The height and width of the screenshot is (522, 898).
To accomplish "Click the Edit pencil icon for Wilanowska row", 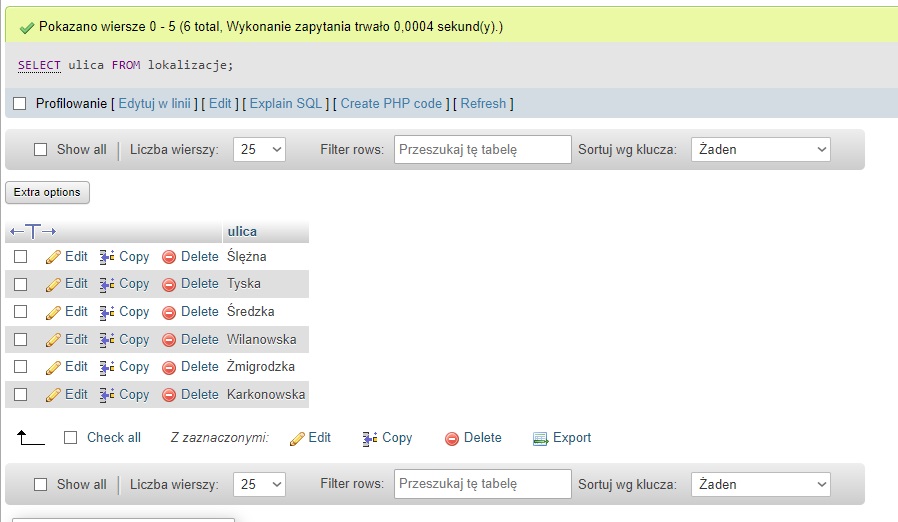I will coord(54,340).
